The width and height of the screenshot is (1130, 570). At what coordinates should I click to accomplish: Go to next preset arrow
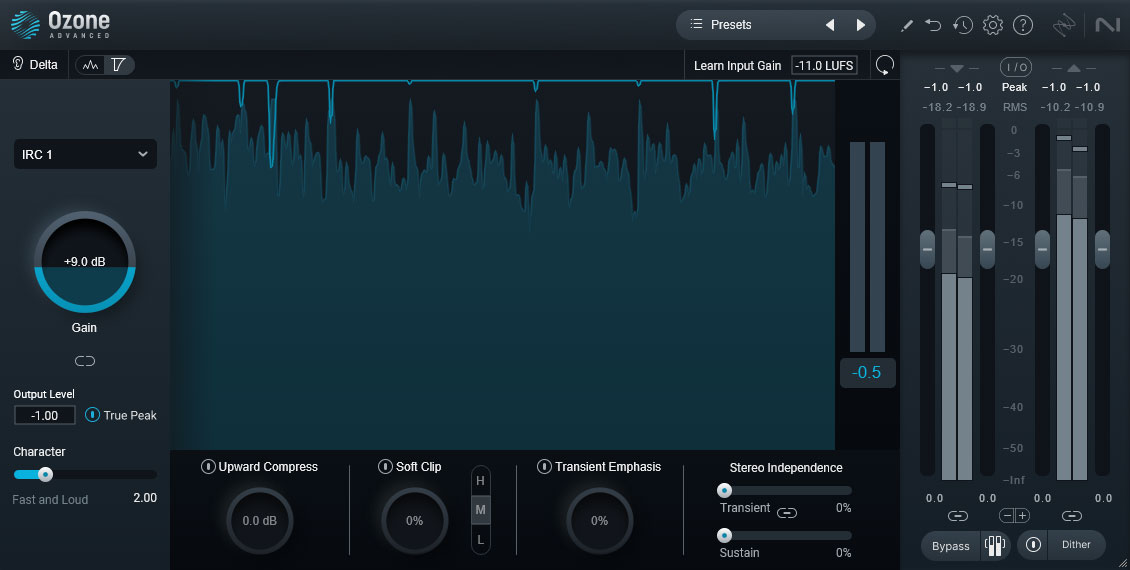[x=861, y=25]
